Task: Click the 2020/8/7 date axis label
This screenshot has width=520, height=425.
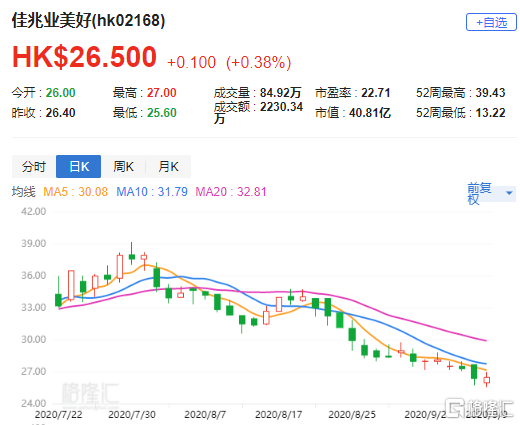Action: coord(205,415)
